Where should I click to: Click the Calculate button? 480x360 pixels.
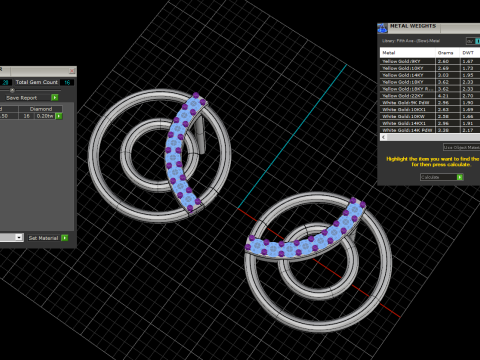pyautogui.click(x=442, y=177)
